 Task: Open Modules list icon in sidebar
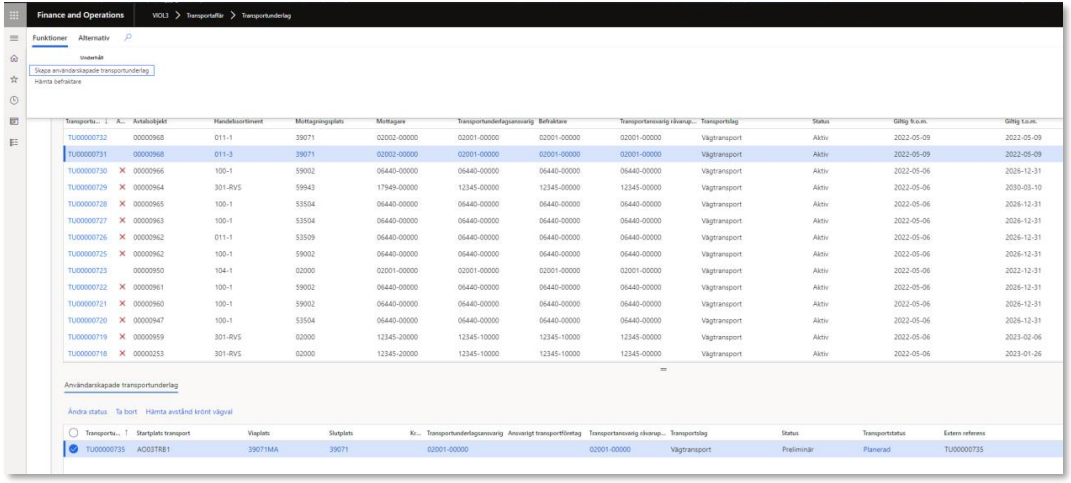(13, 142)
